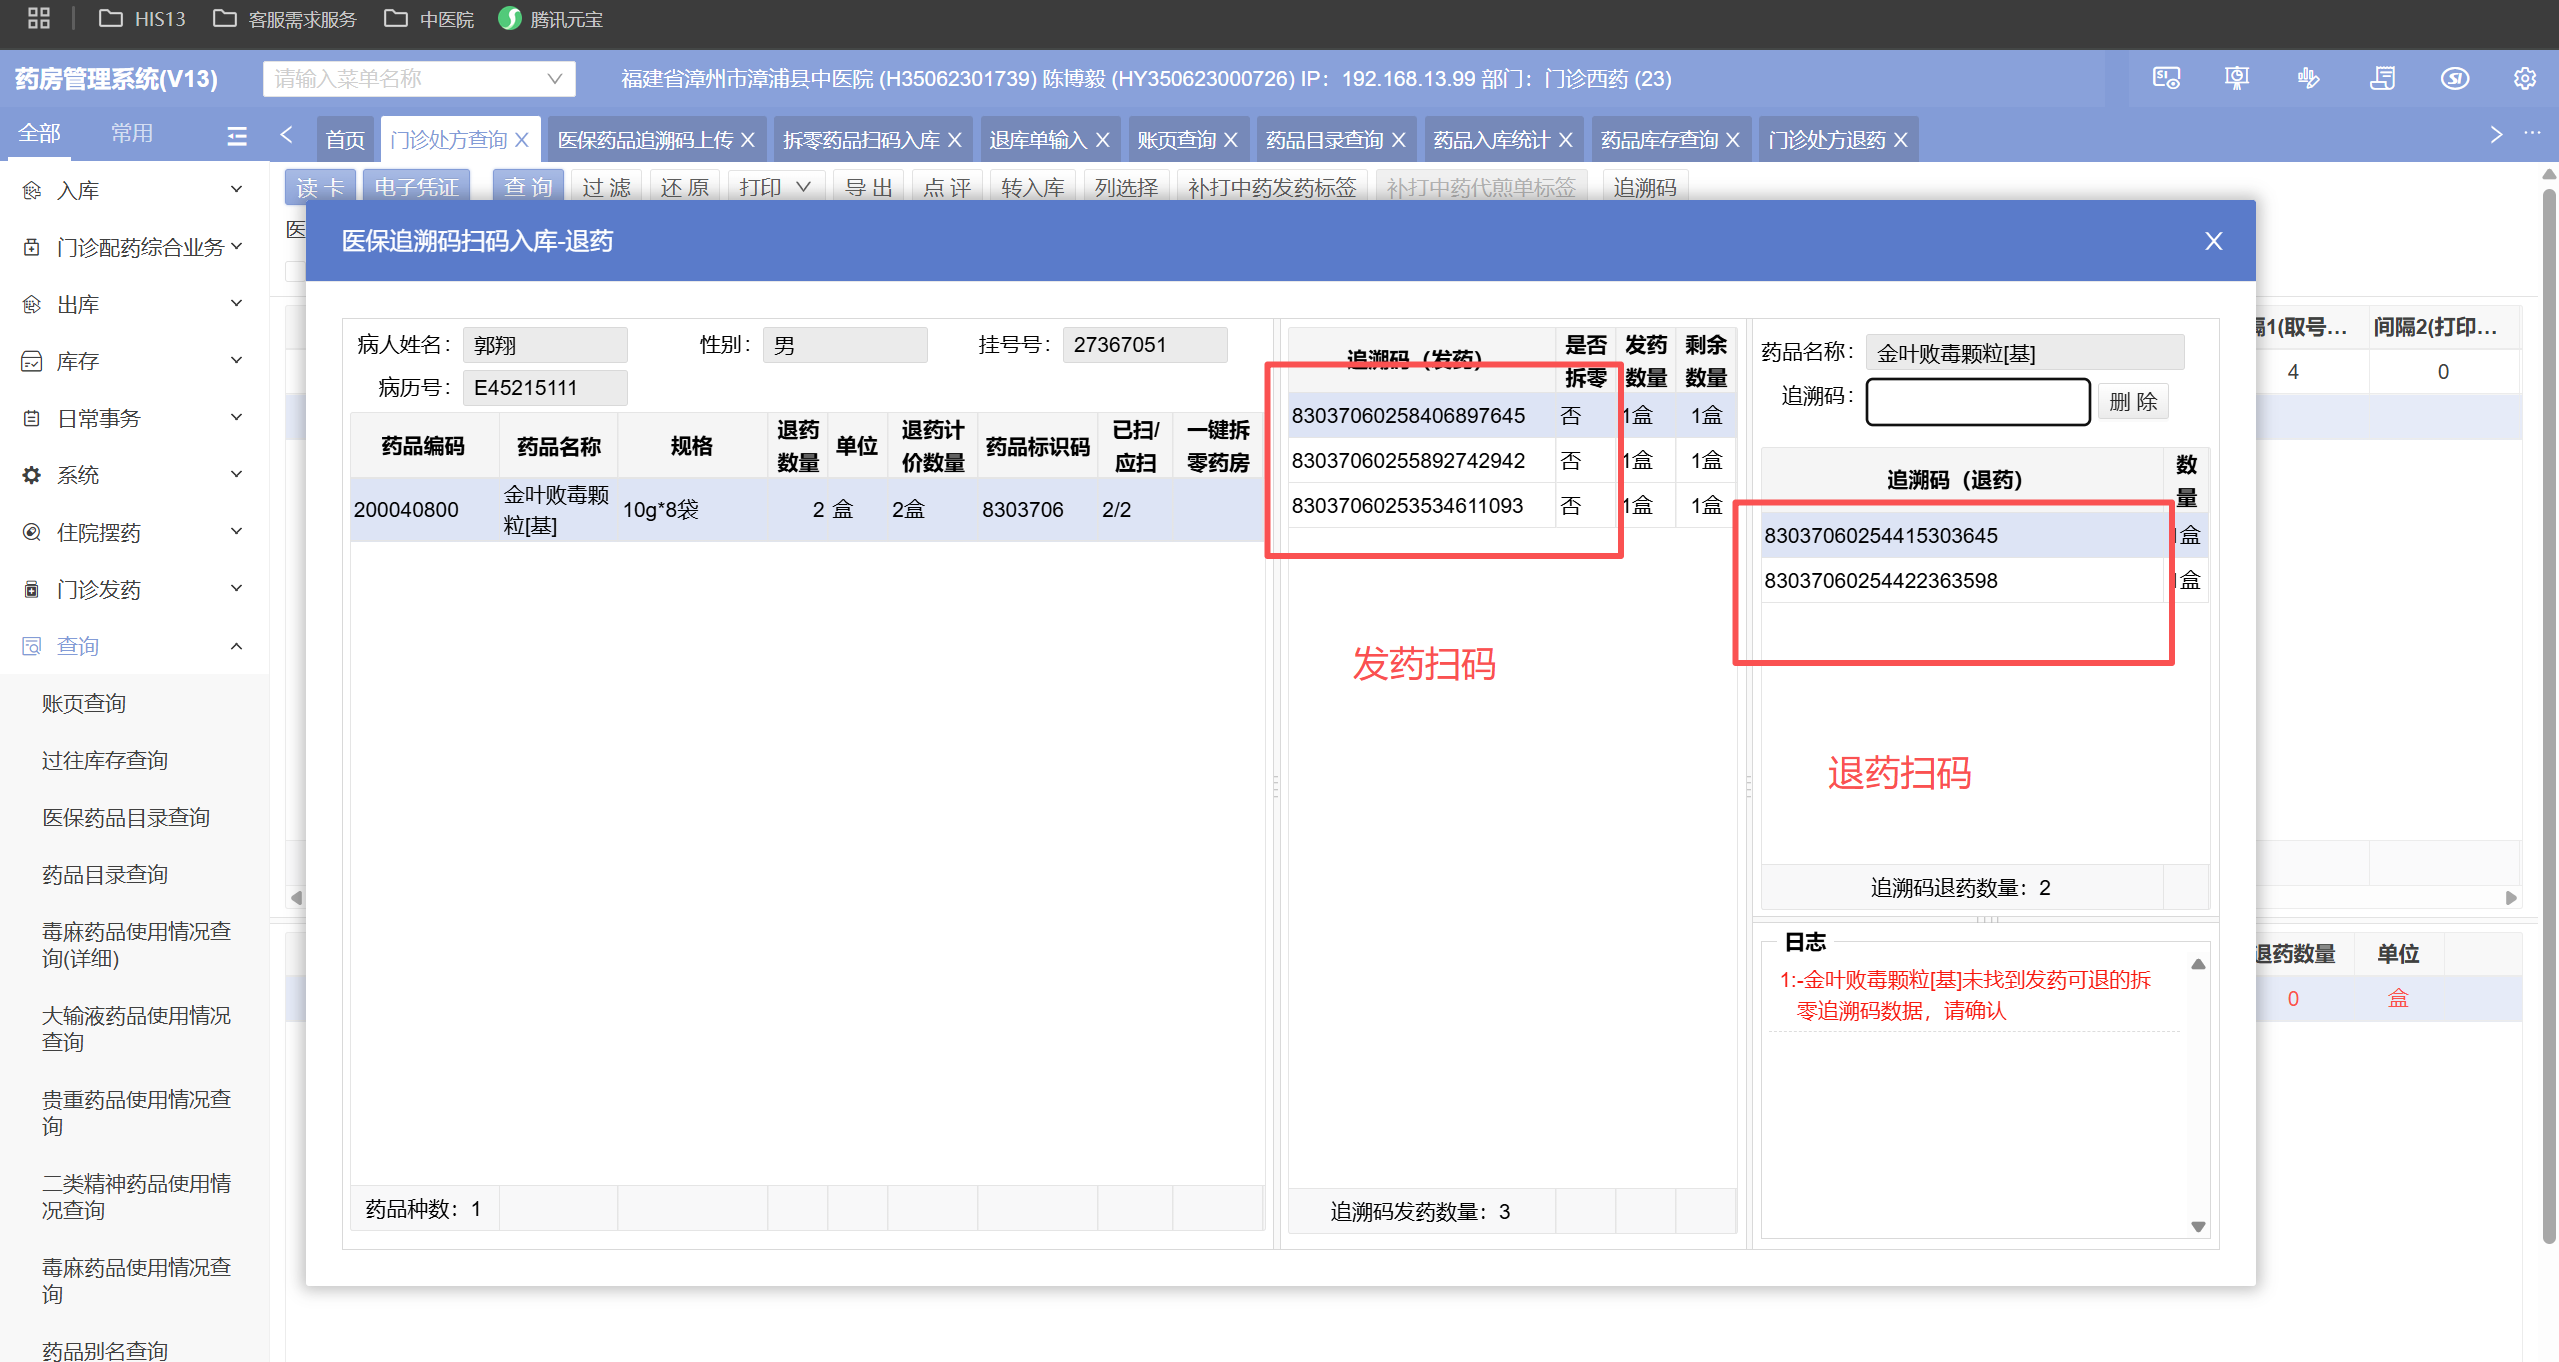Click the 入库 sidebar menu icon
The image size is (2559, 1362).
(x=32, y=190)
